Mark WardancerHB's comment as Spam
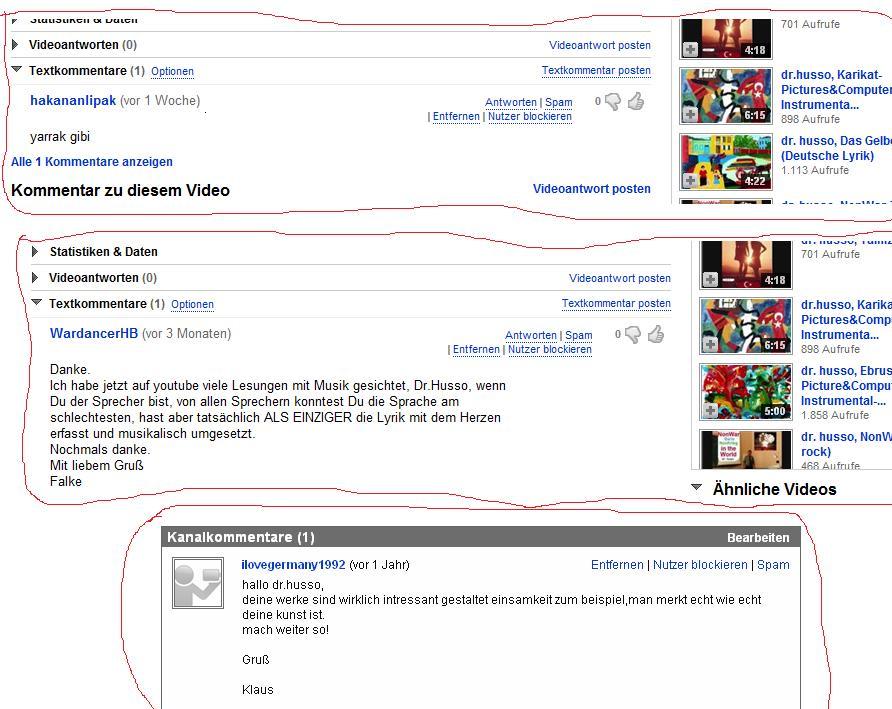 coord(579,336)
